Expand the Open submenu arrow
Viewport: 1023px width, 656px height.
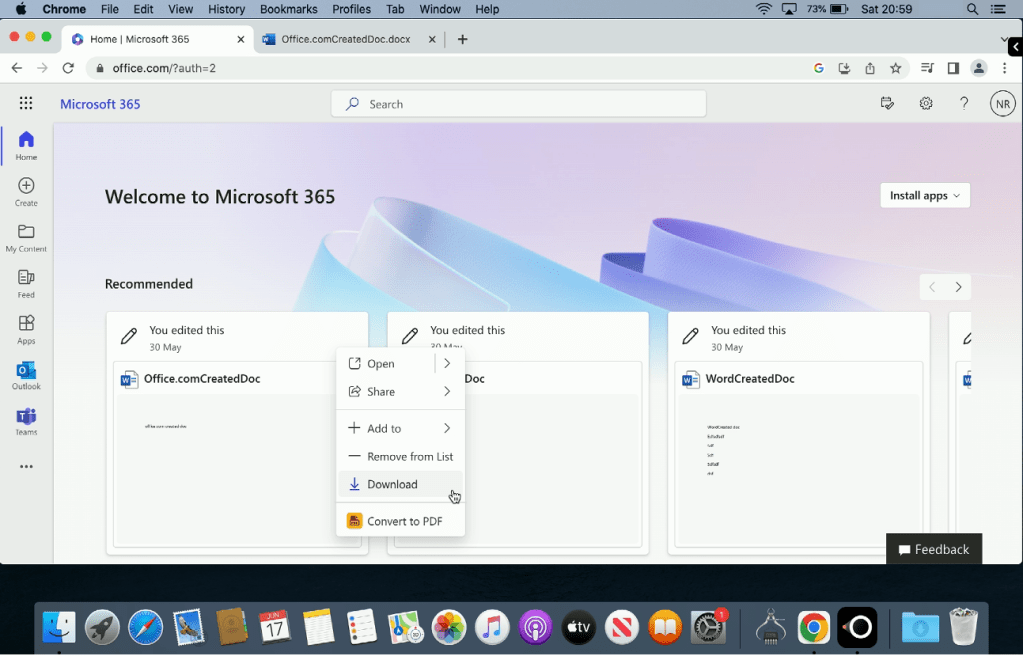coord(447,364)
